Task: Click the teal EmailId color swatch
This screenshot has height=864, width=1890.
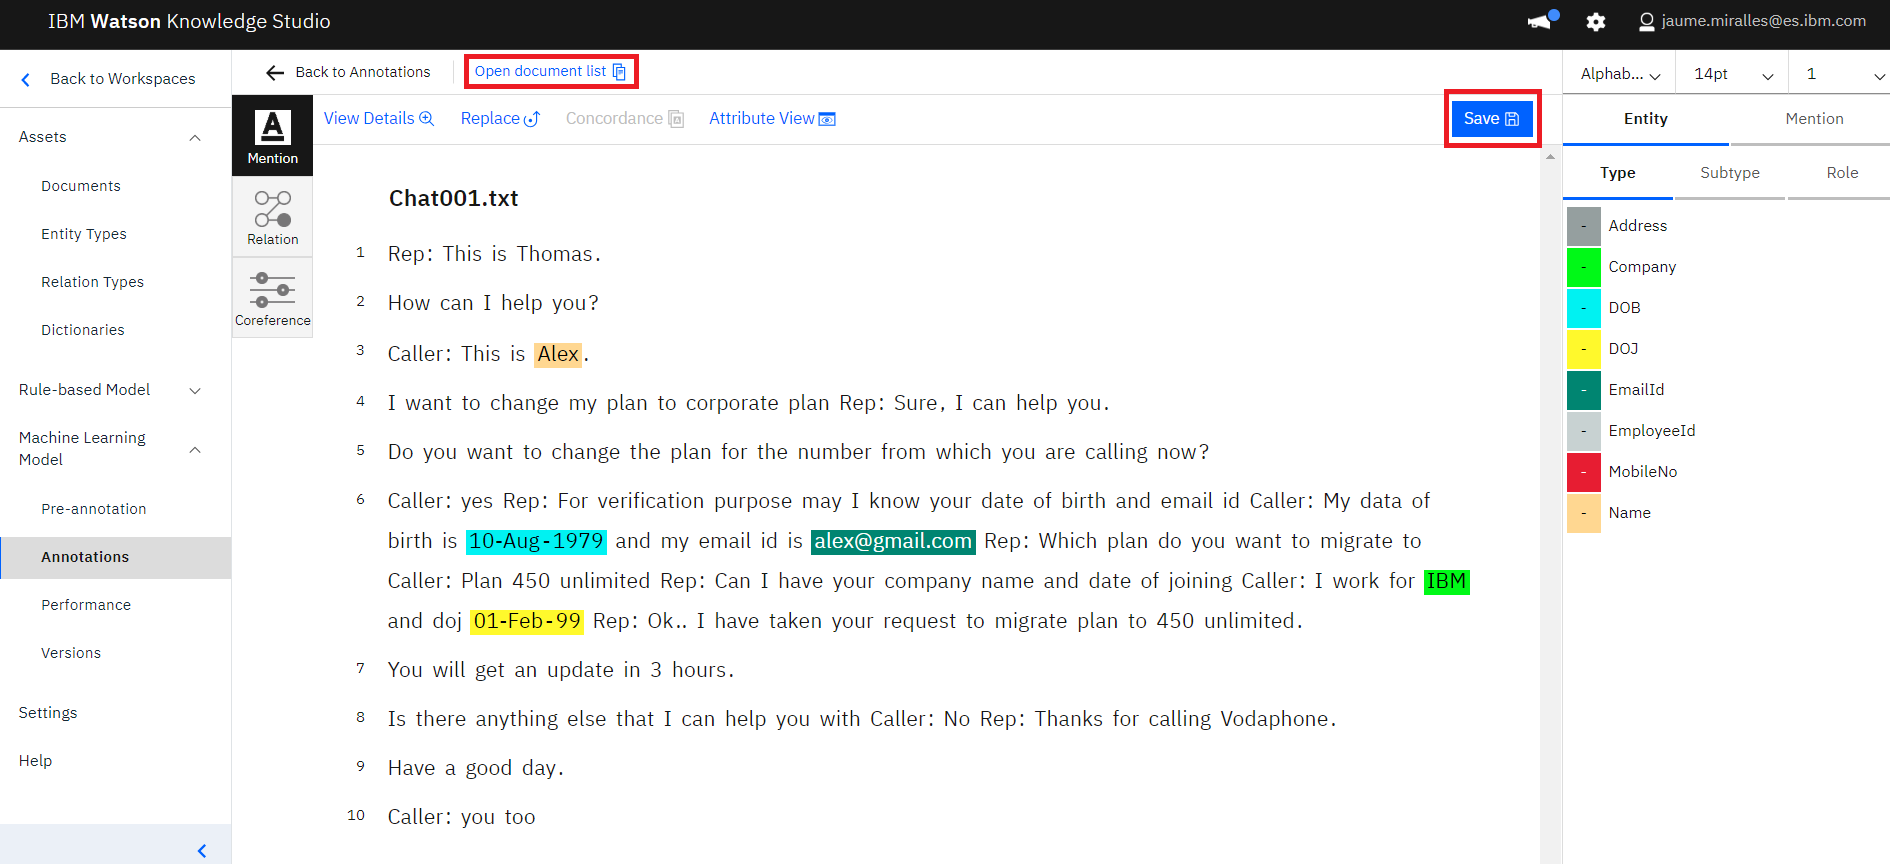Action: click(1583, 390)
